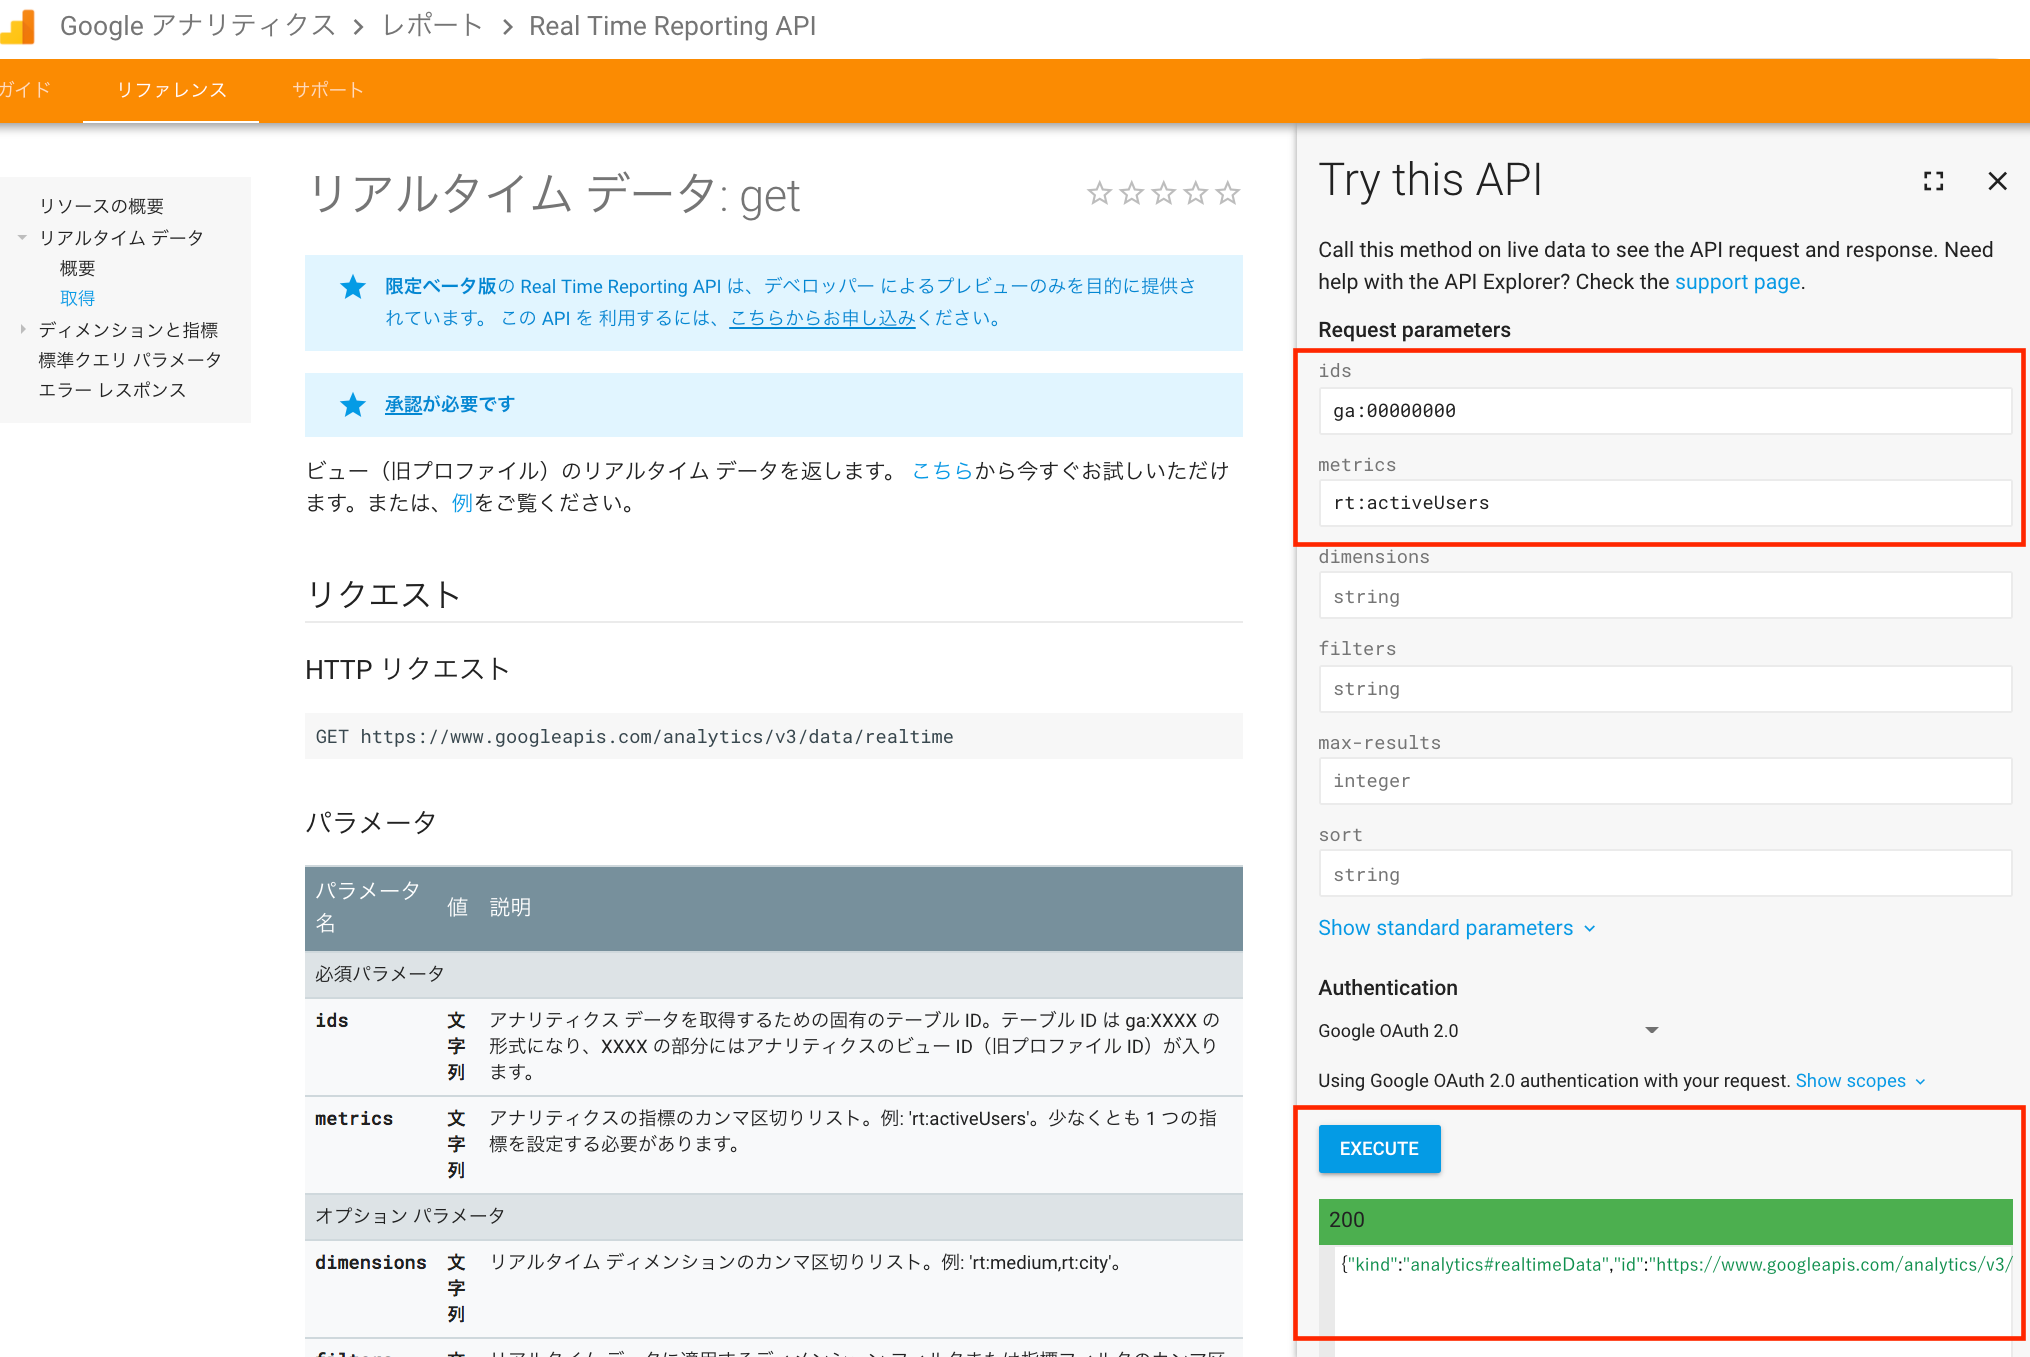2030x1357 pixels.
Task: Switch to the リファレンス tab
Action: 171,90
